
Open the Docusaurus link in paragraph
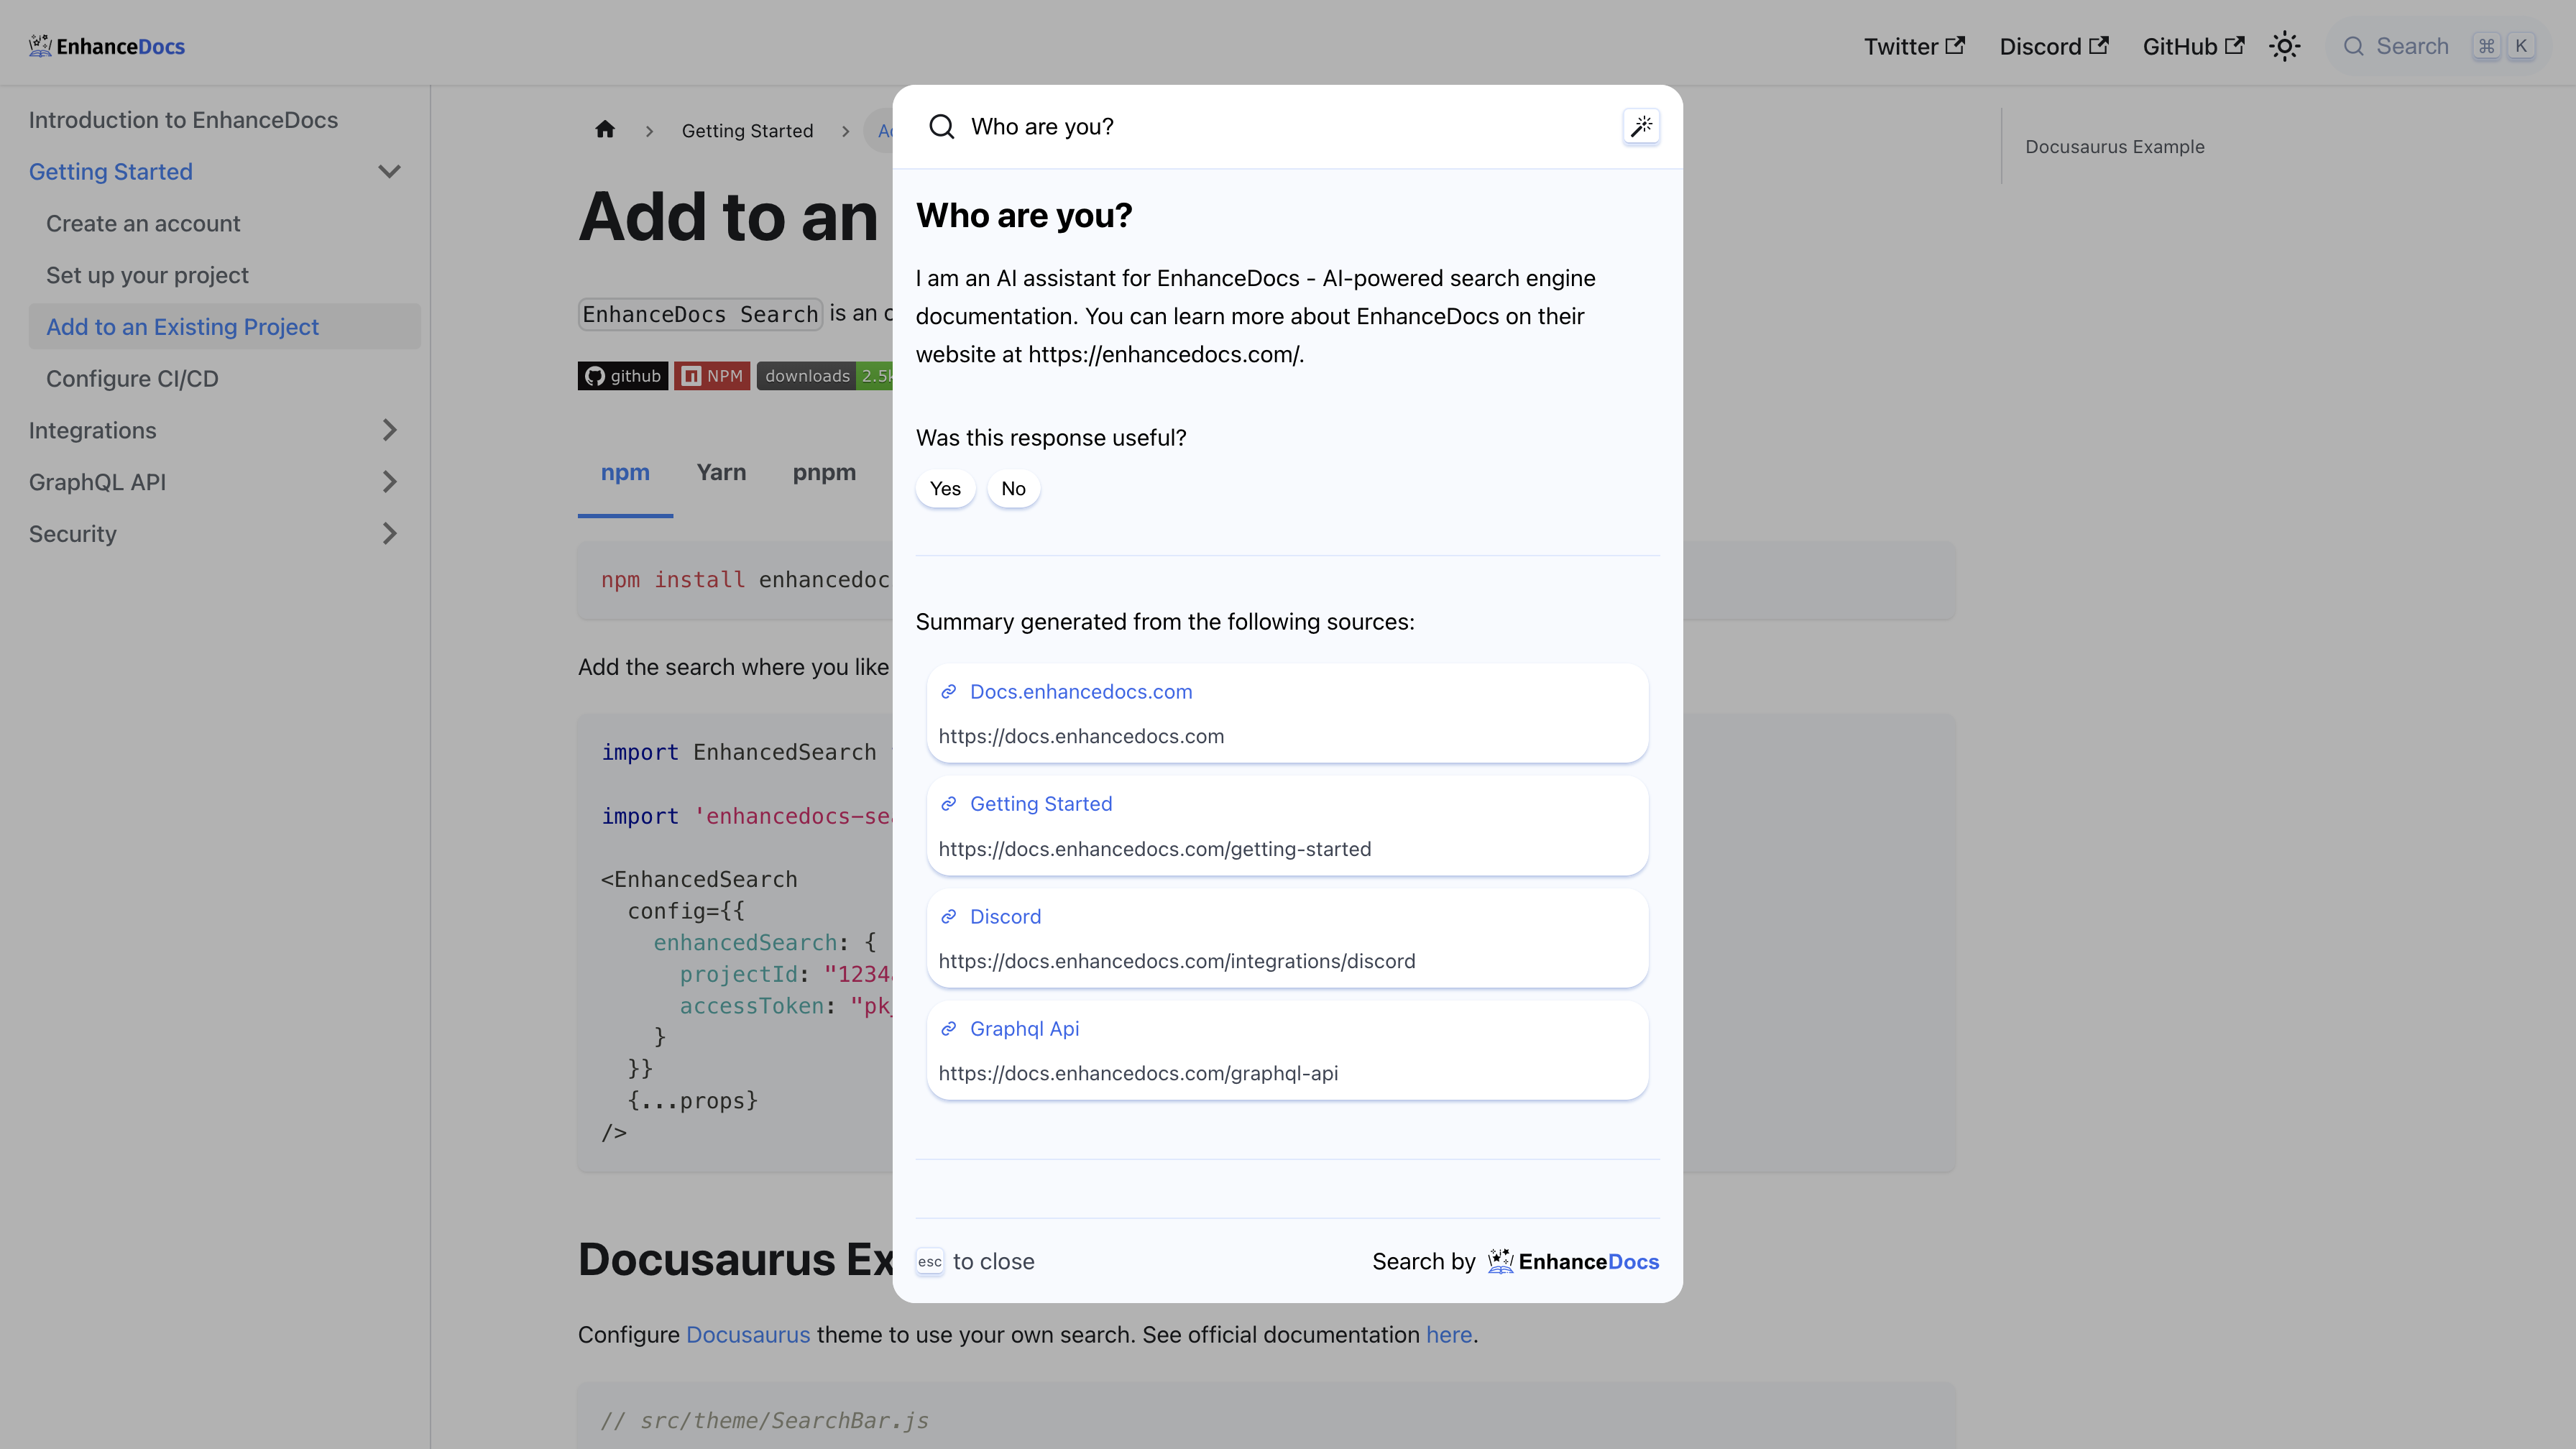[x=747, y=1335]
